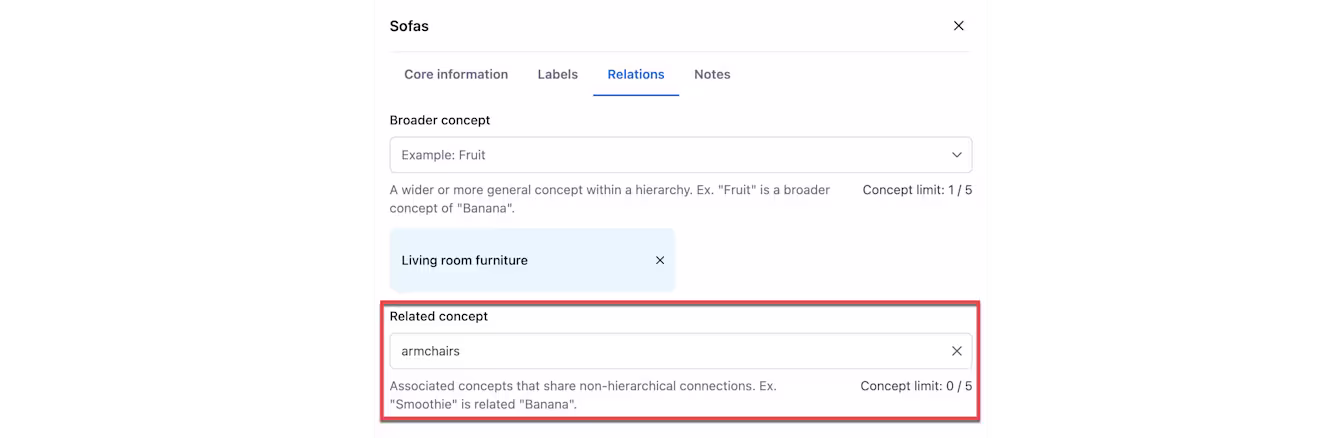Select the Relations tab
This screenshot has height=438, width=1320.
point(636,74)
